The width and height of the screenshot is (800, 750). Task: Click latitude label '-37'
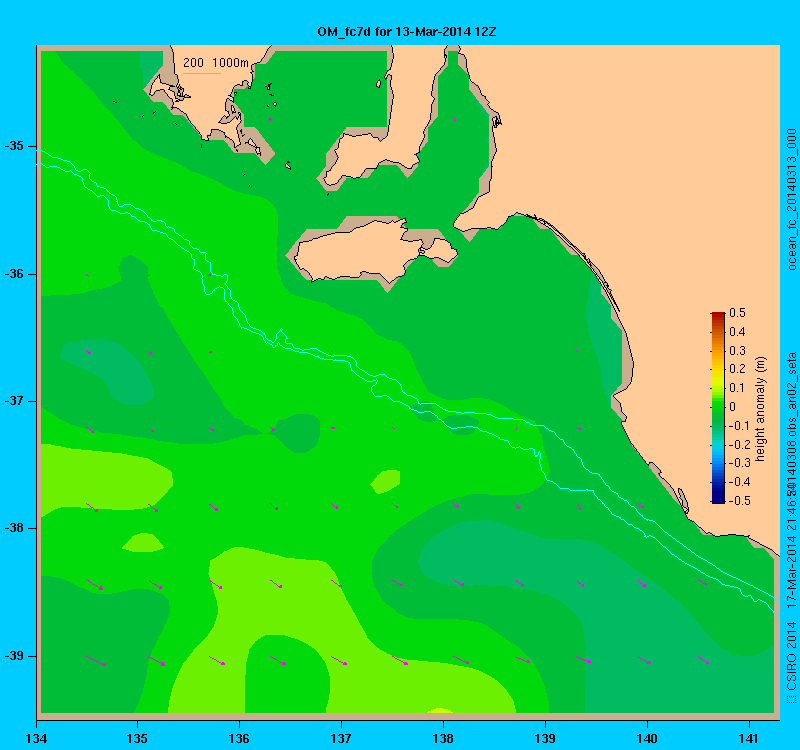tap(14, 401)
